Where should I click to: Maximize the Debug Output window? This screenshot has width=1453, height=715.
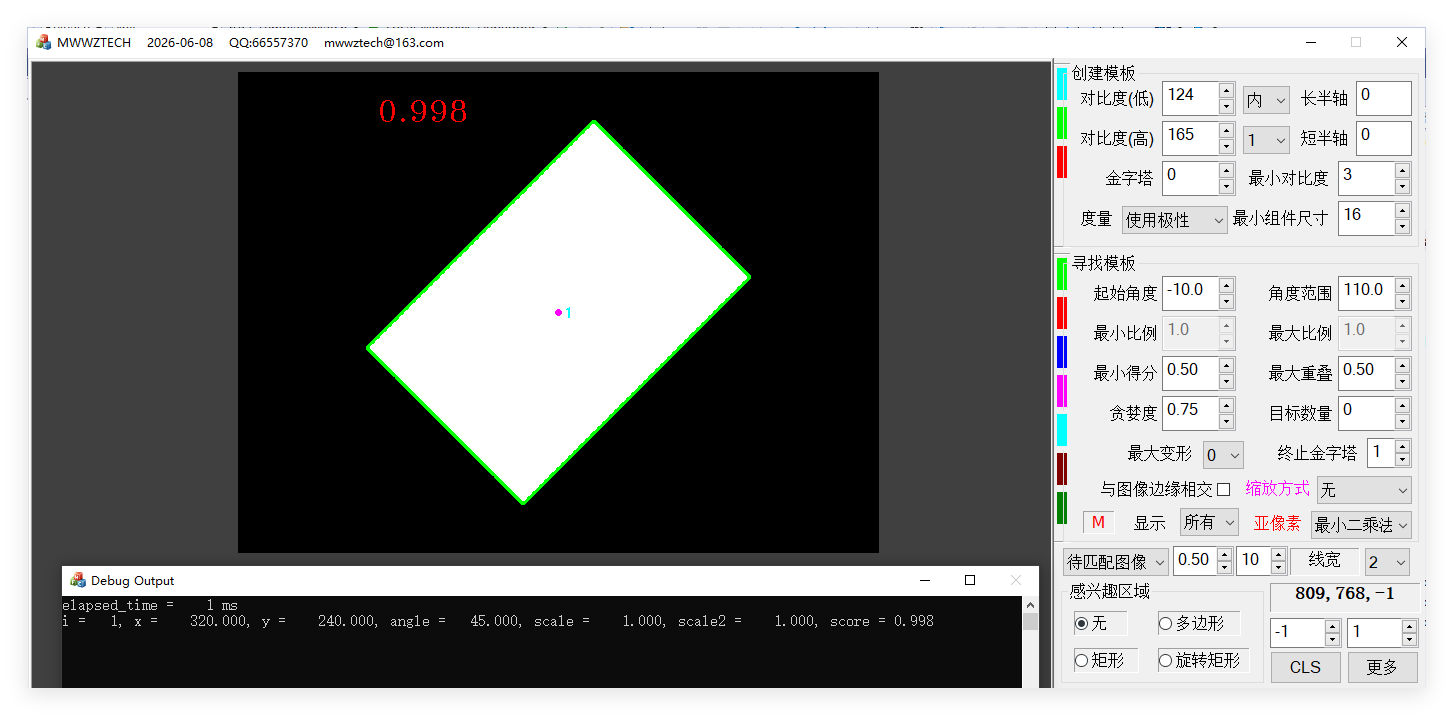[969, 580]
